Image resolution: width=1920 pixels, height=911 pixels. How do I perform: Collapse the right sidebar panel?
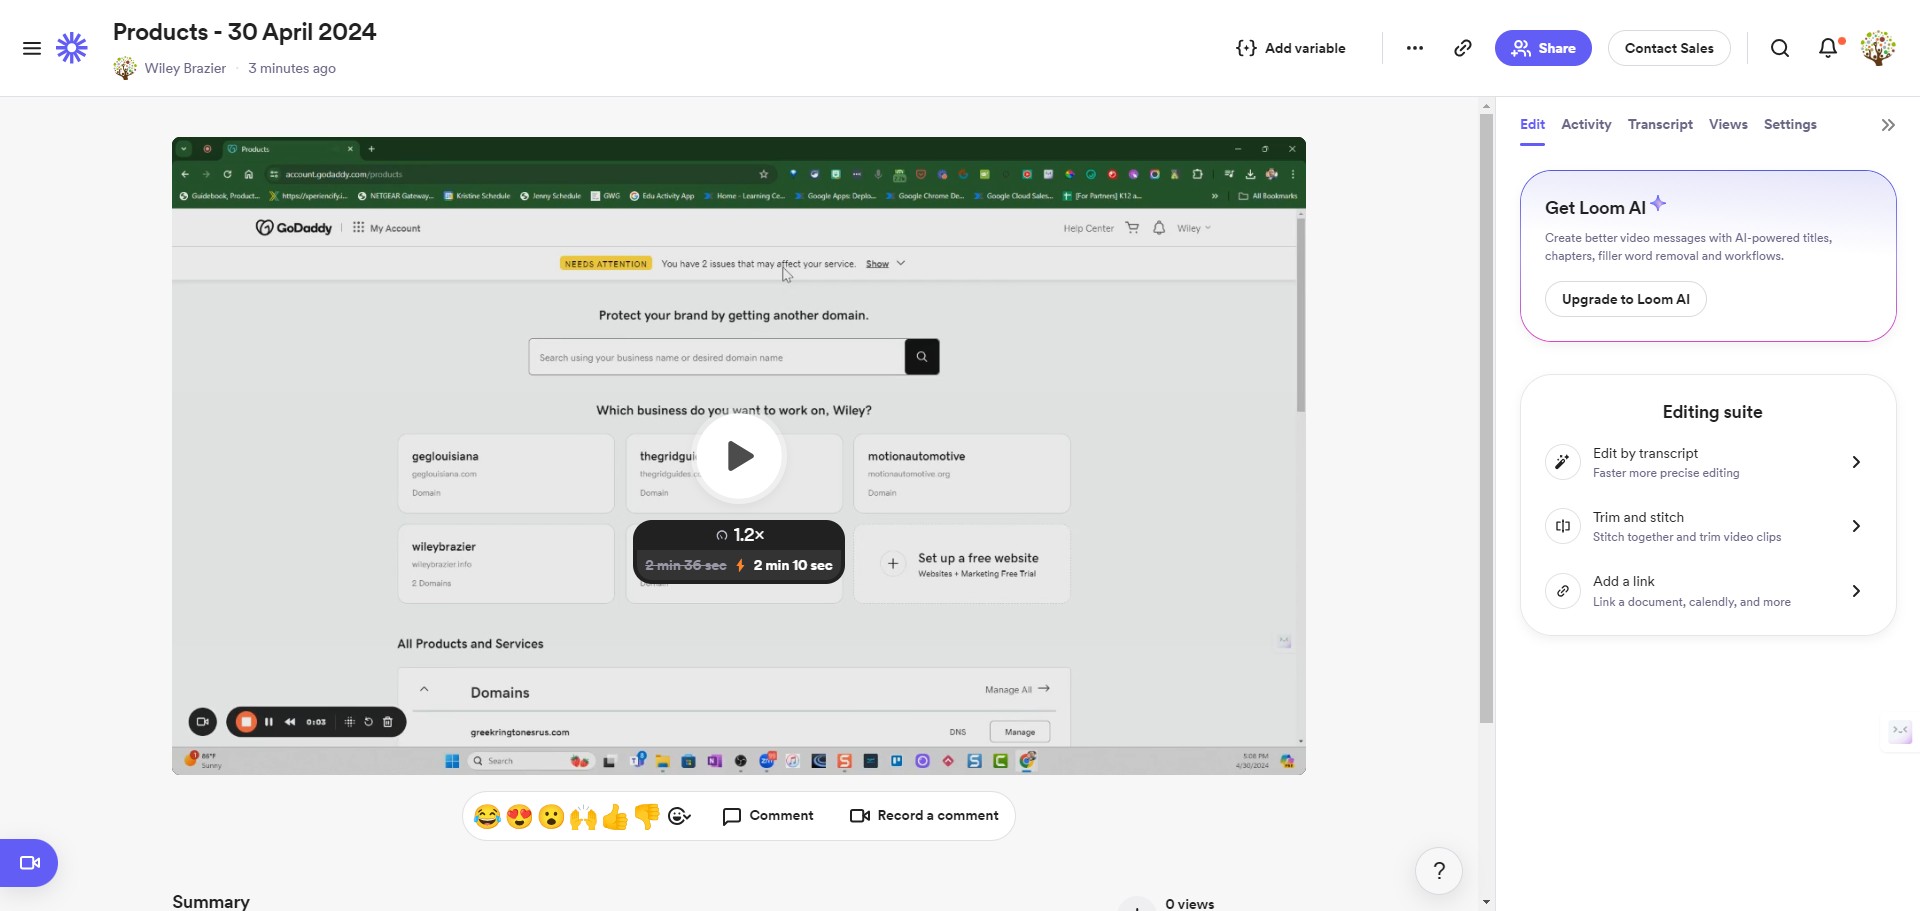click(x=1887, y=125)
